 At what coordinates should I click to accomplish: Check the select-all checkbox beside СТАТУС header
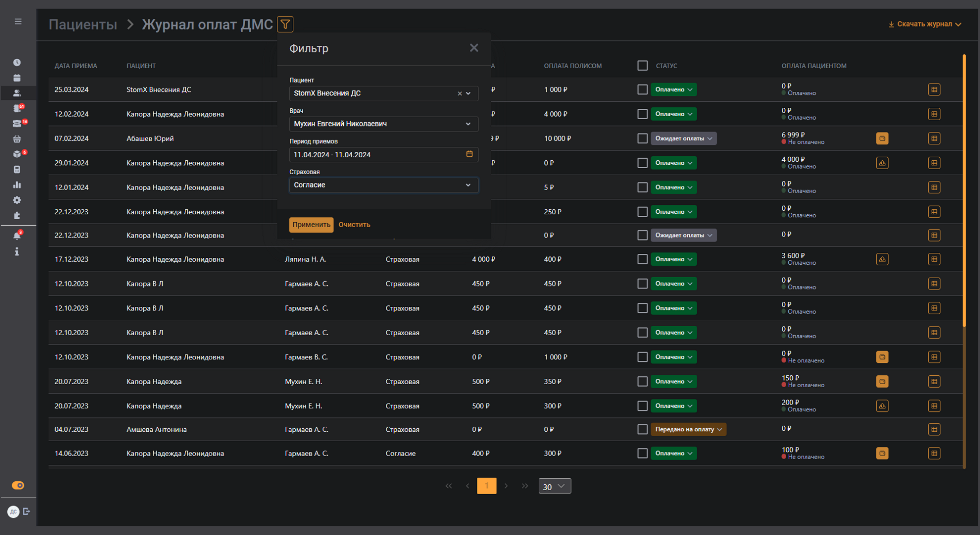click(642, 66)
